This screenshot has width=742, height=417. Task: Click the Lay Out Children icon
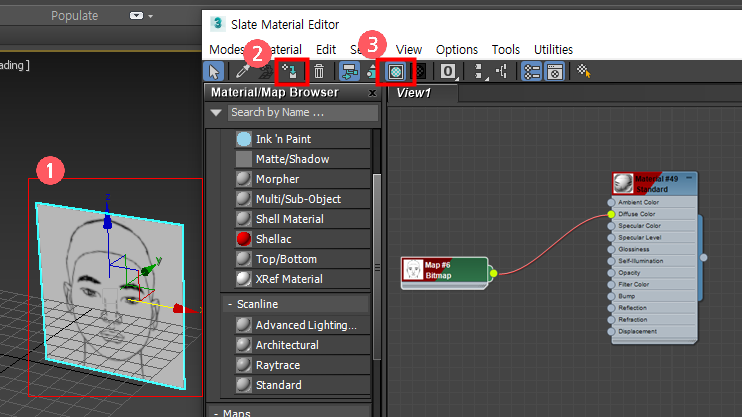coord(502,72)
